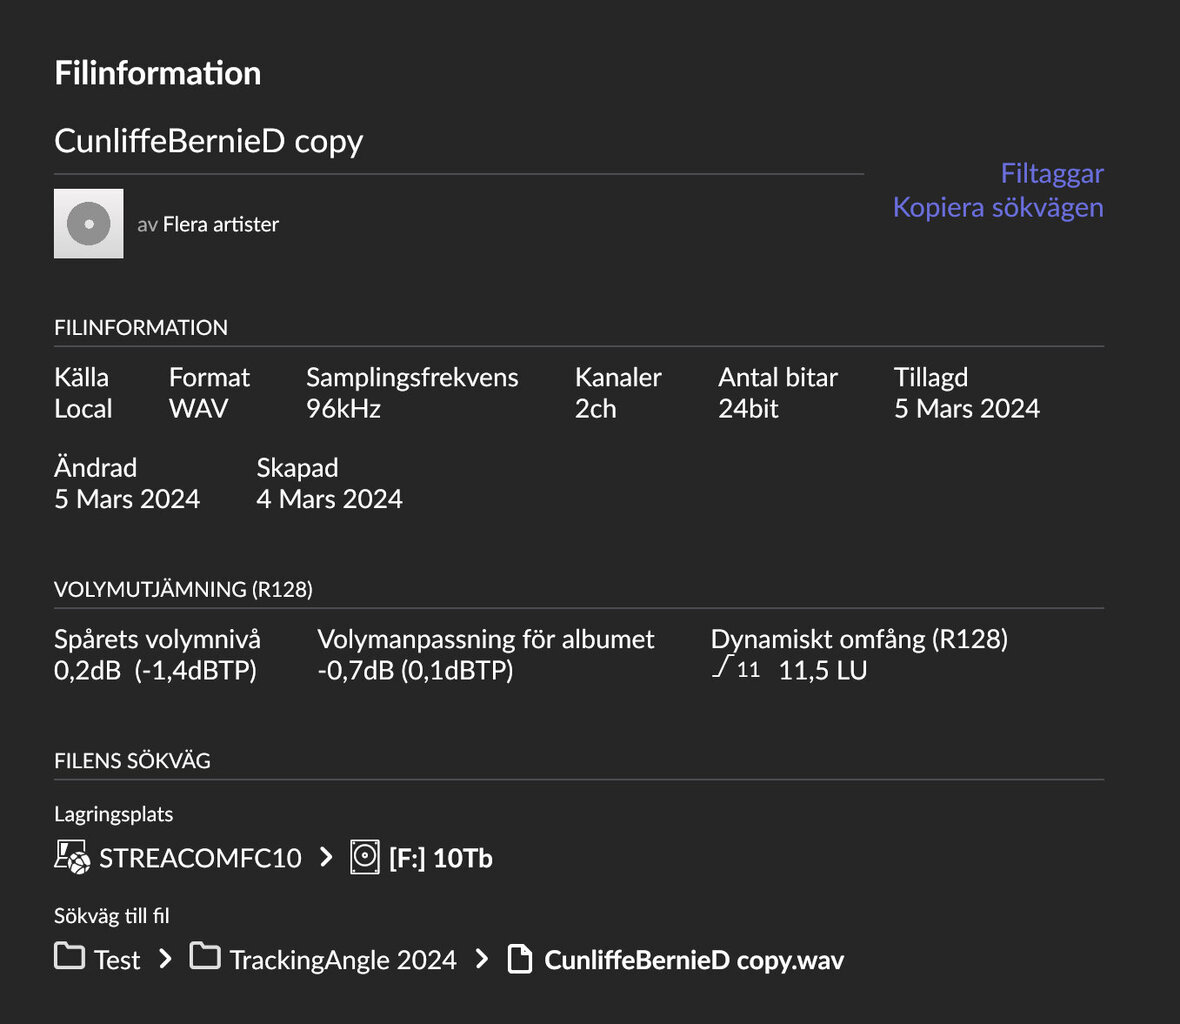
Task: Click the file icon for CunliffeBernieD copy.wav
Action: [520, 959]
